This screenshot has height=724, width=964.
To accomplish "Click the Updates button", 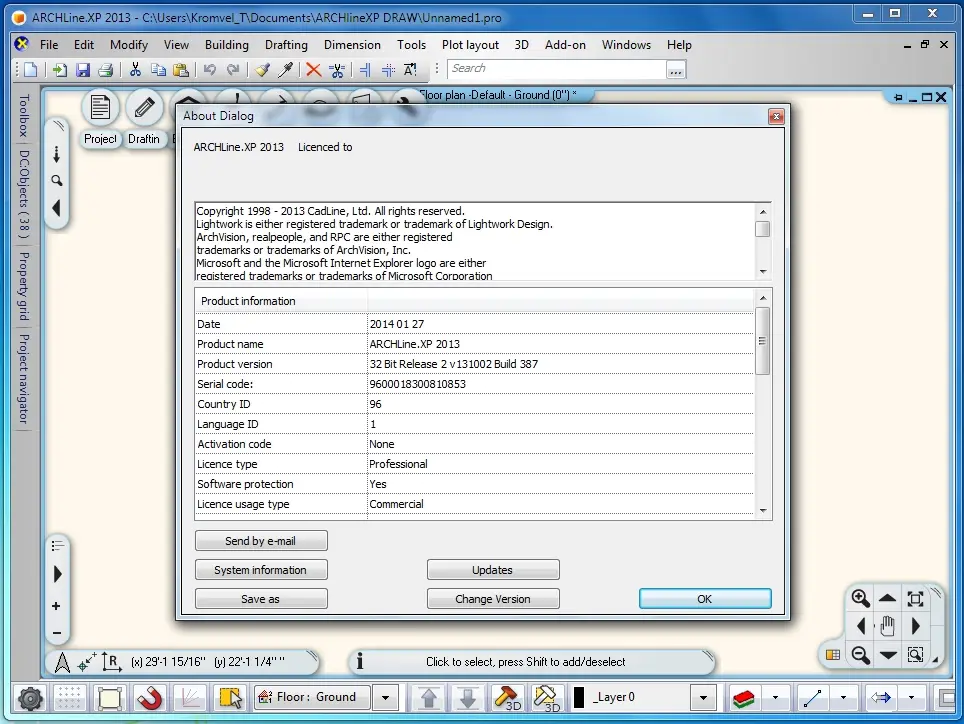I will click(x=493, y=570).
